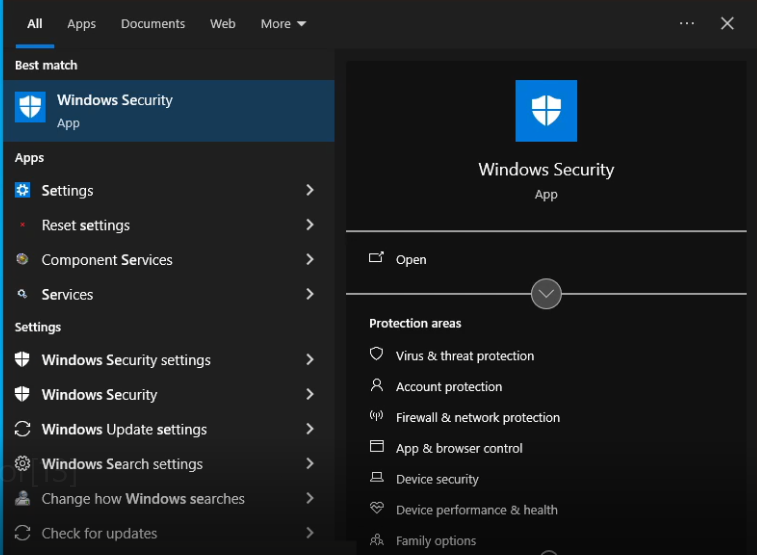Expand the Windows Update settings chevron
Screen dimensions: 757x555
pyautogui.click(x=310, y=429)
